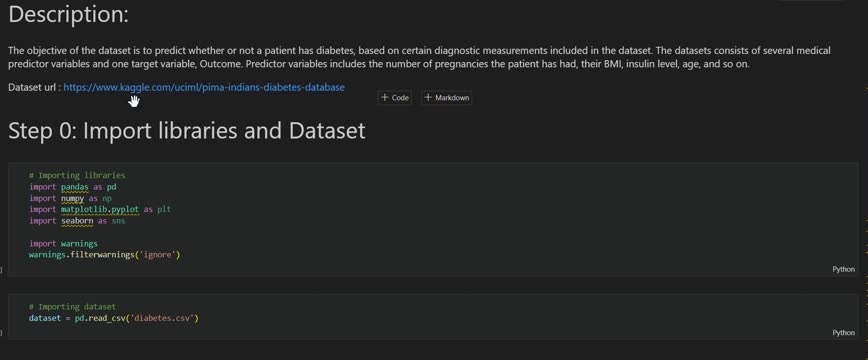
Task: Change Python language of dataset cell
Action: tap(844, 333)
